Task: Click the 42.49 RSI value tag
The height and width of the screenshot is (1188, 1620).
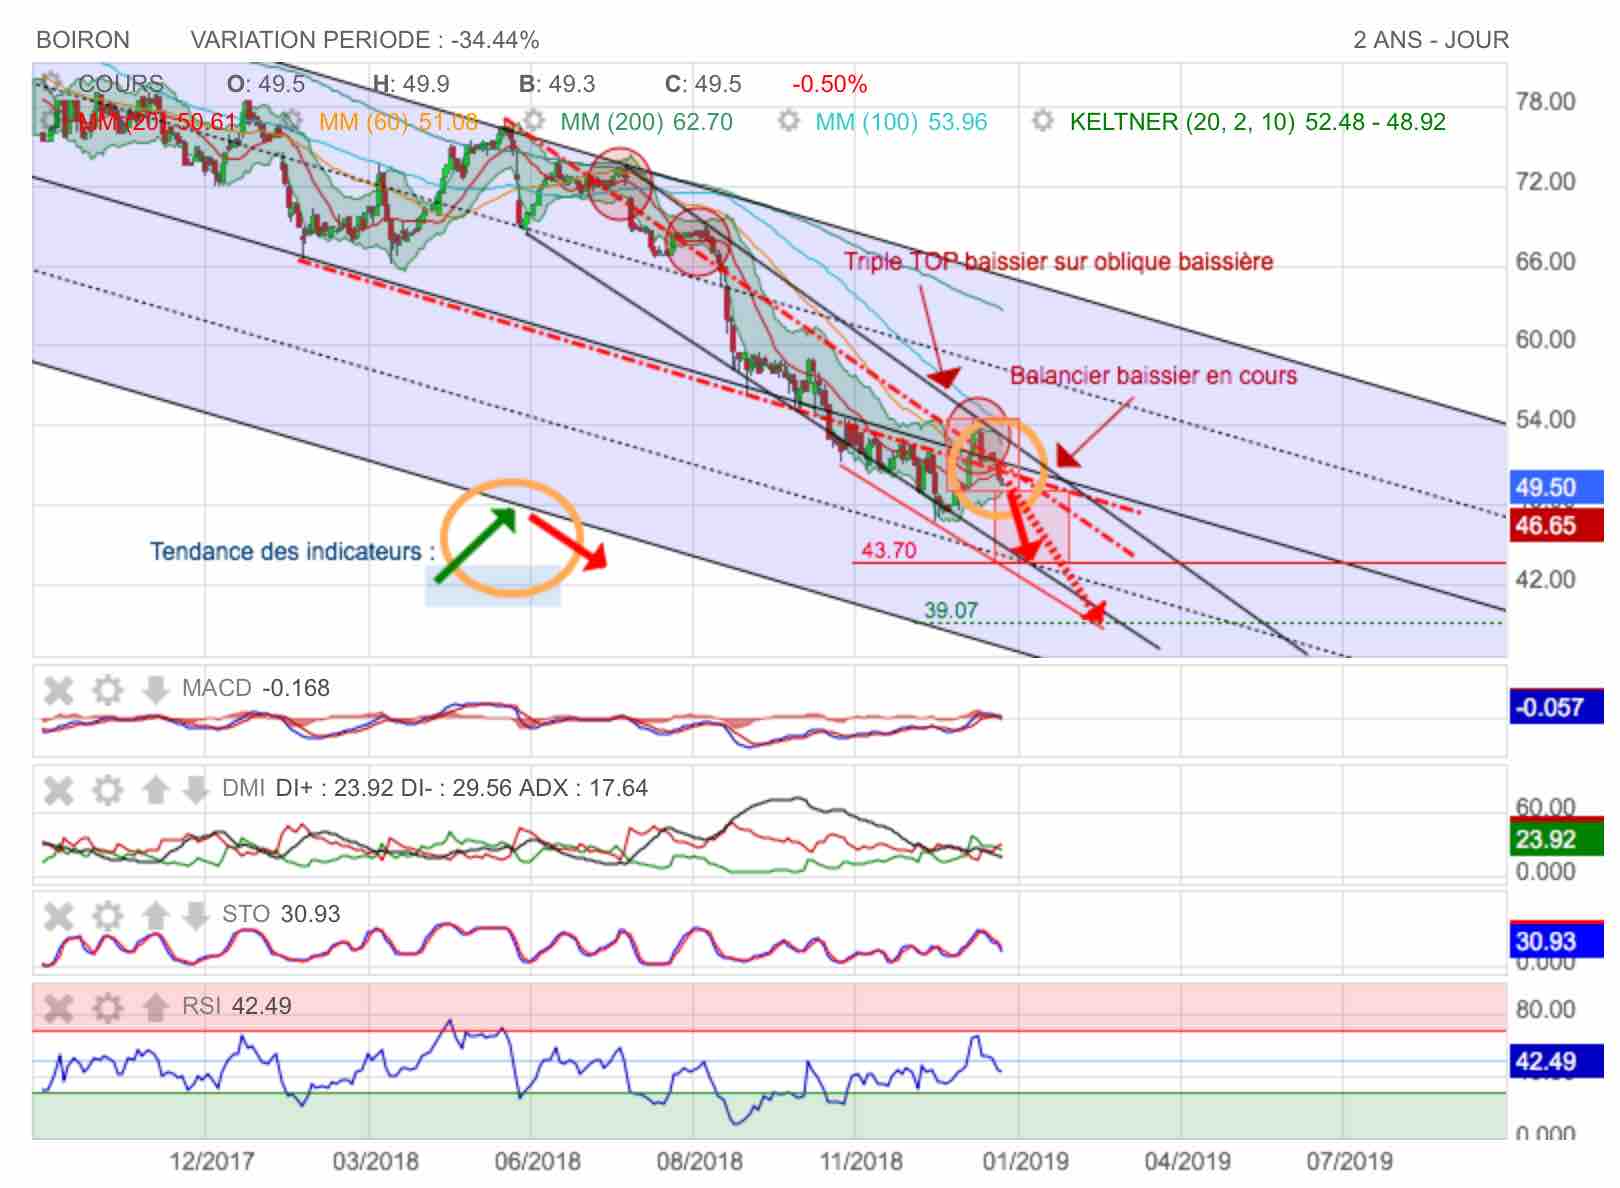Action: click(x=1555, y=1061)
